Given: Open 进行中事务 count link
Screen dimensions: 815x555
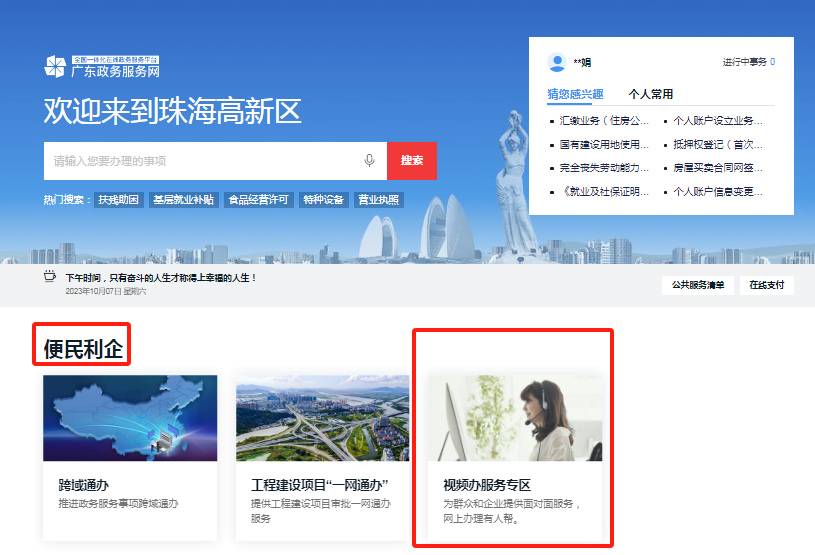Looking at the screenshot, I should pyautogui.click(x=749, y=62).
